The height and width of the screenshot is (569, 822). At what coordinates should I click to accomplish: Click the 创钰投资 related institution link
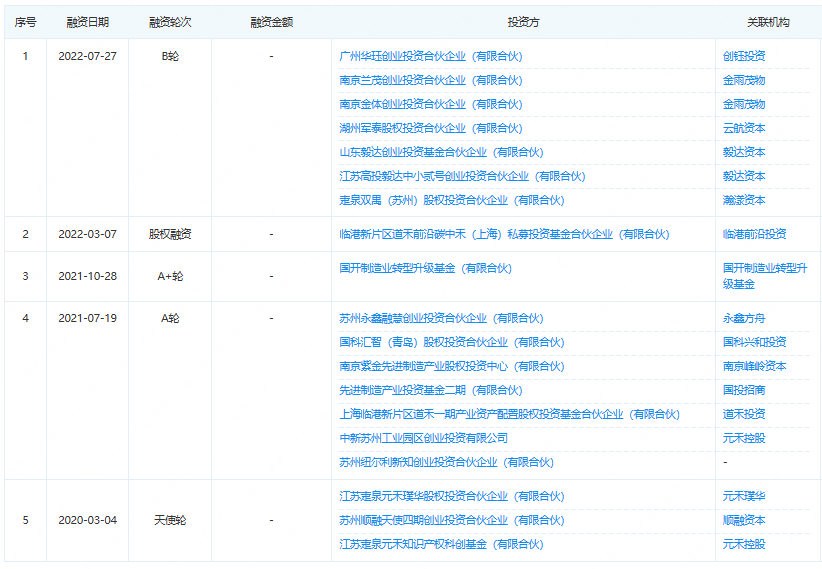click(744, 56)
